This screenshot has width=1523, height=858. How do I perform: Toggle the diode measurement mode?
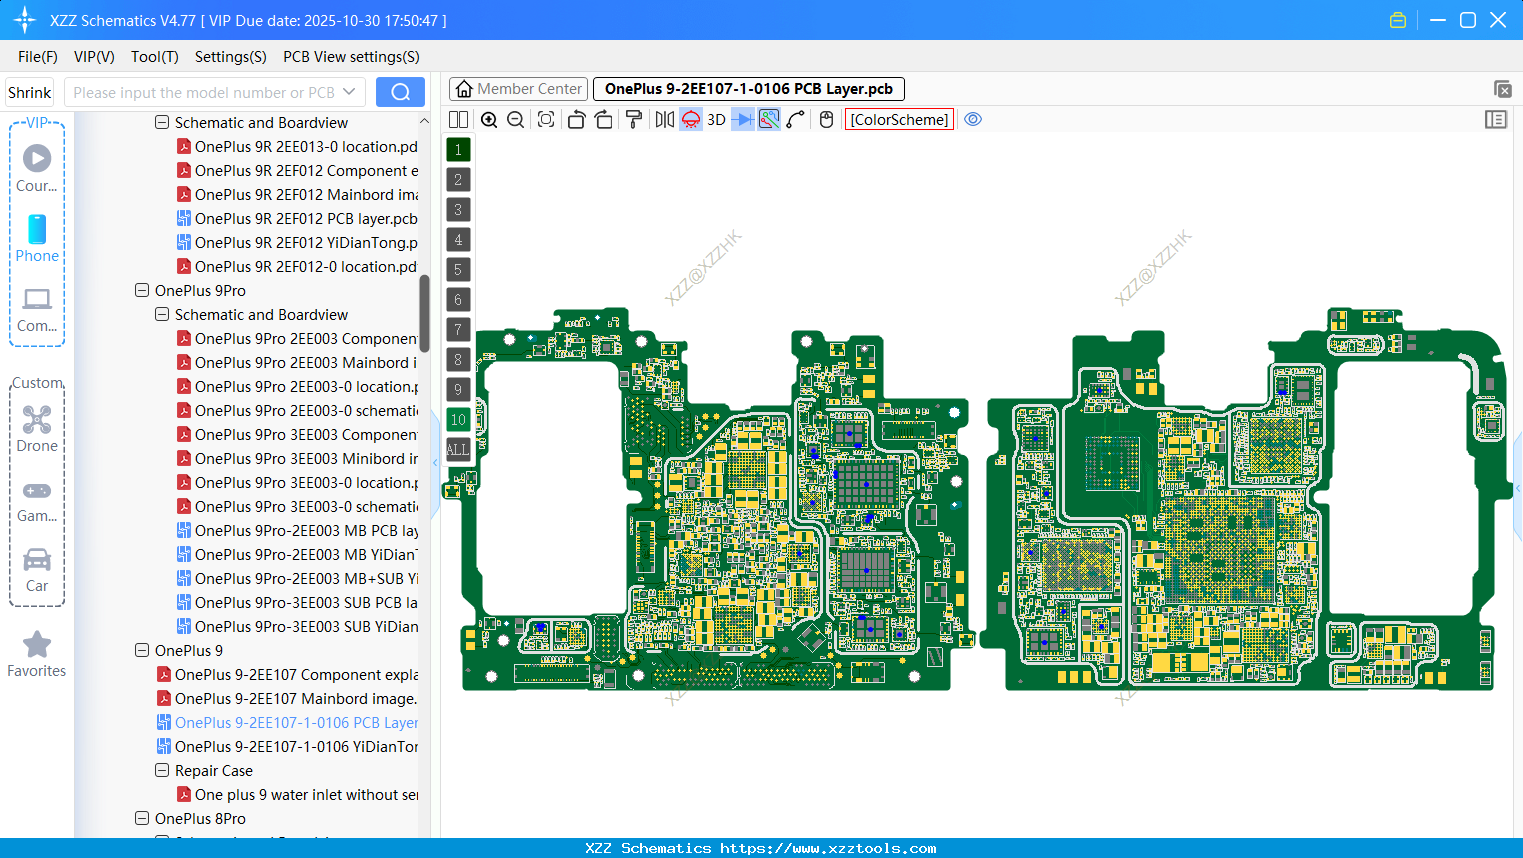click(x=743, y=119)
